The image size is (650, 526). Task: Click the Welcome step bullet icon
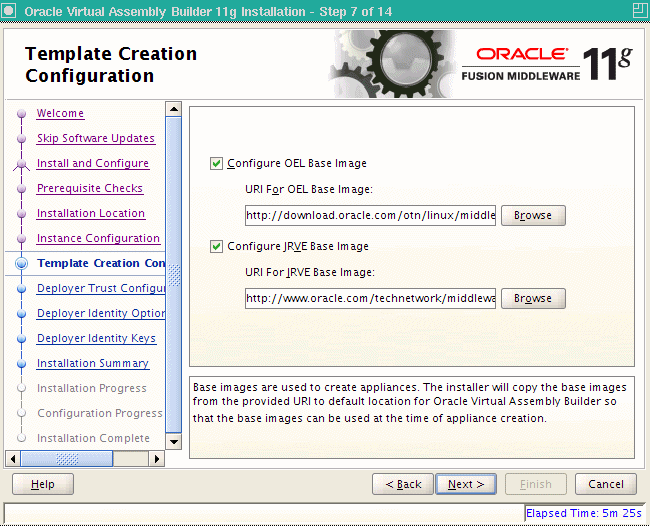(x=22, y=114)
